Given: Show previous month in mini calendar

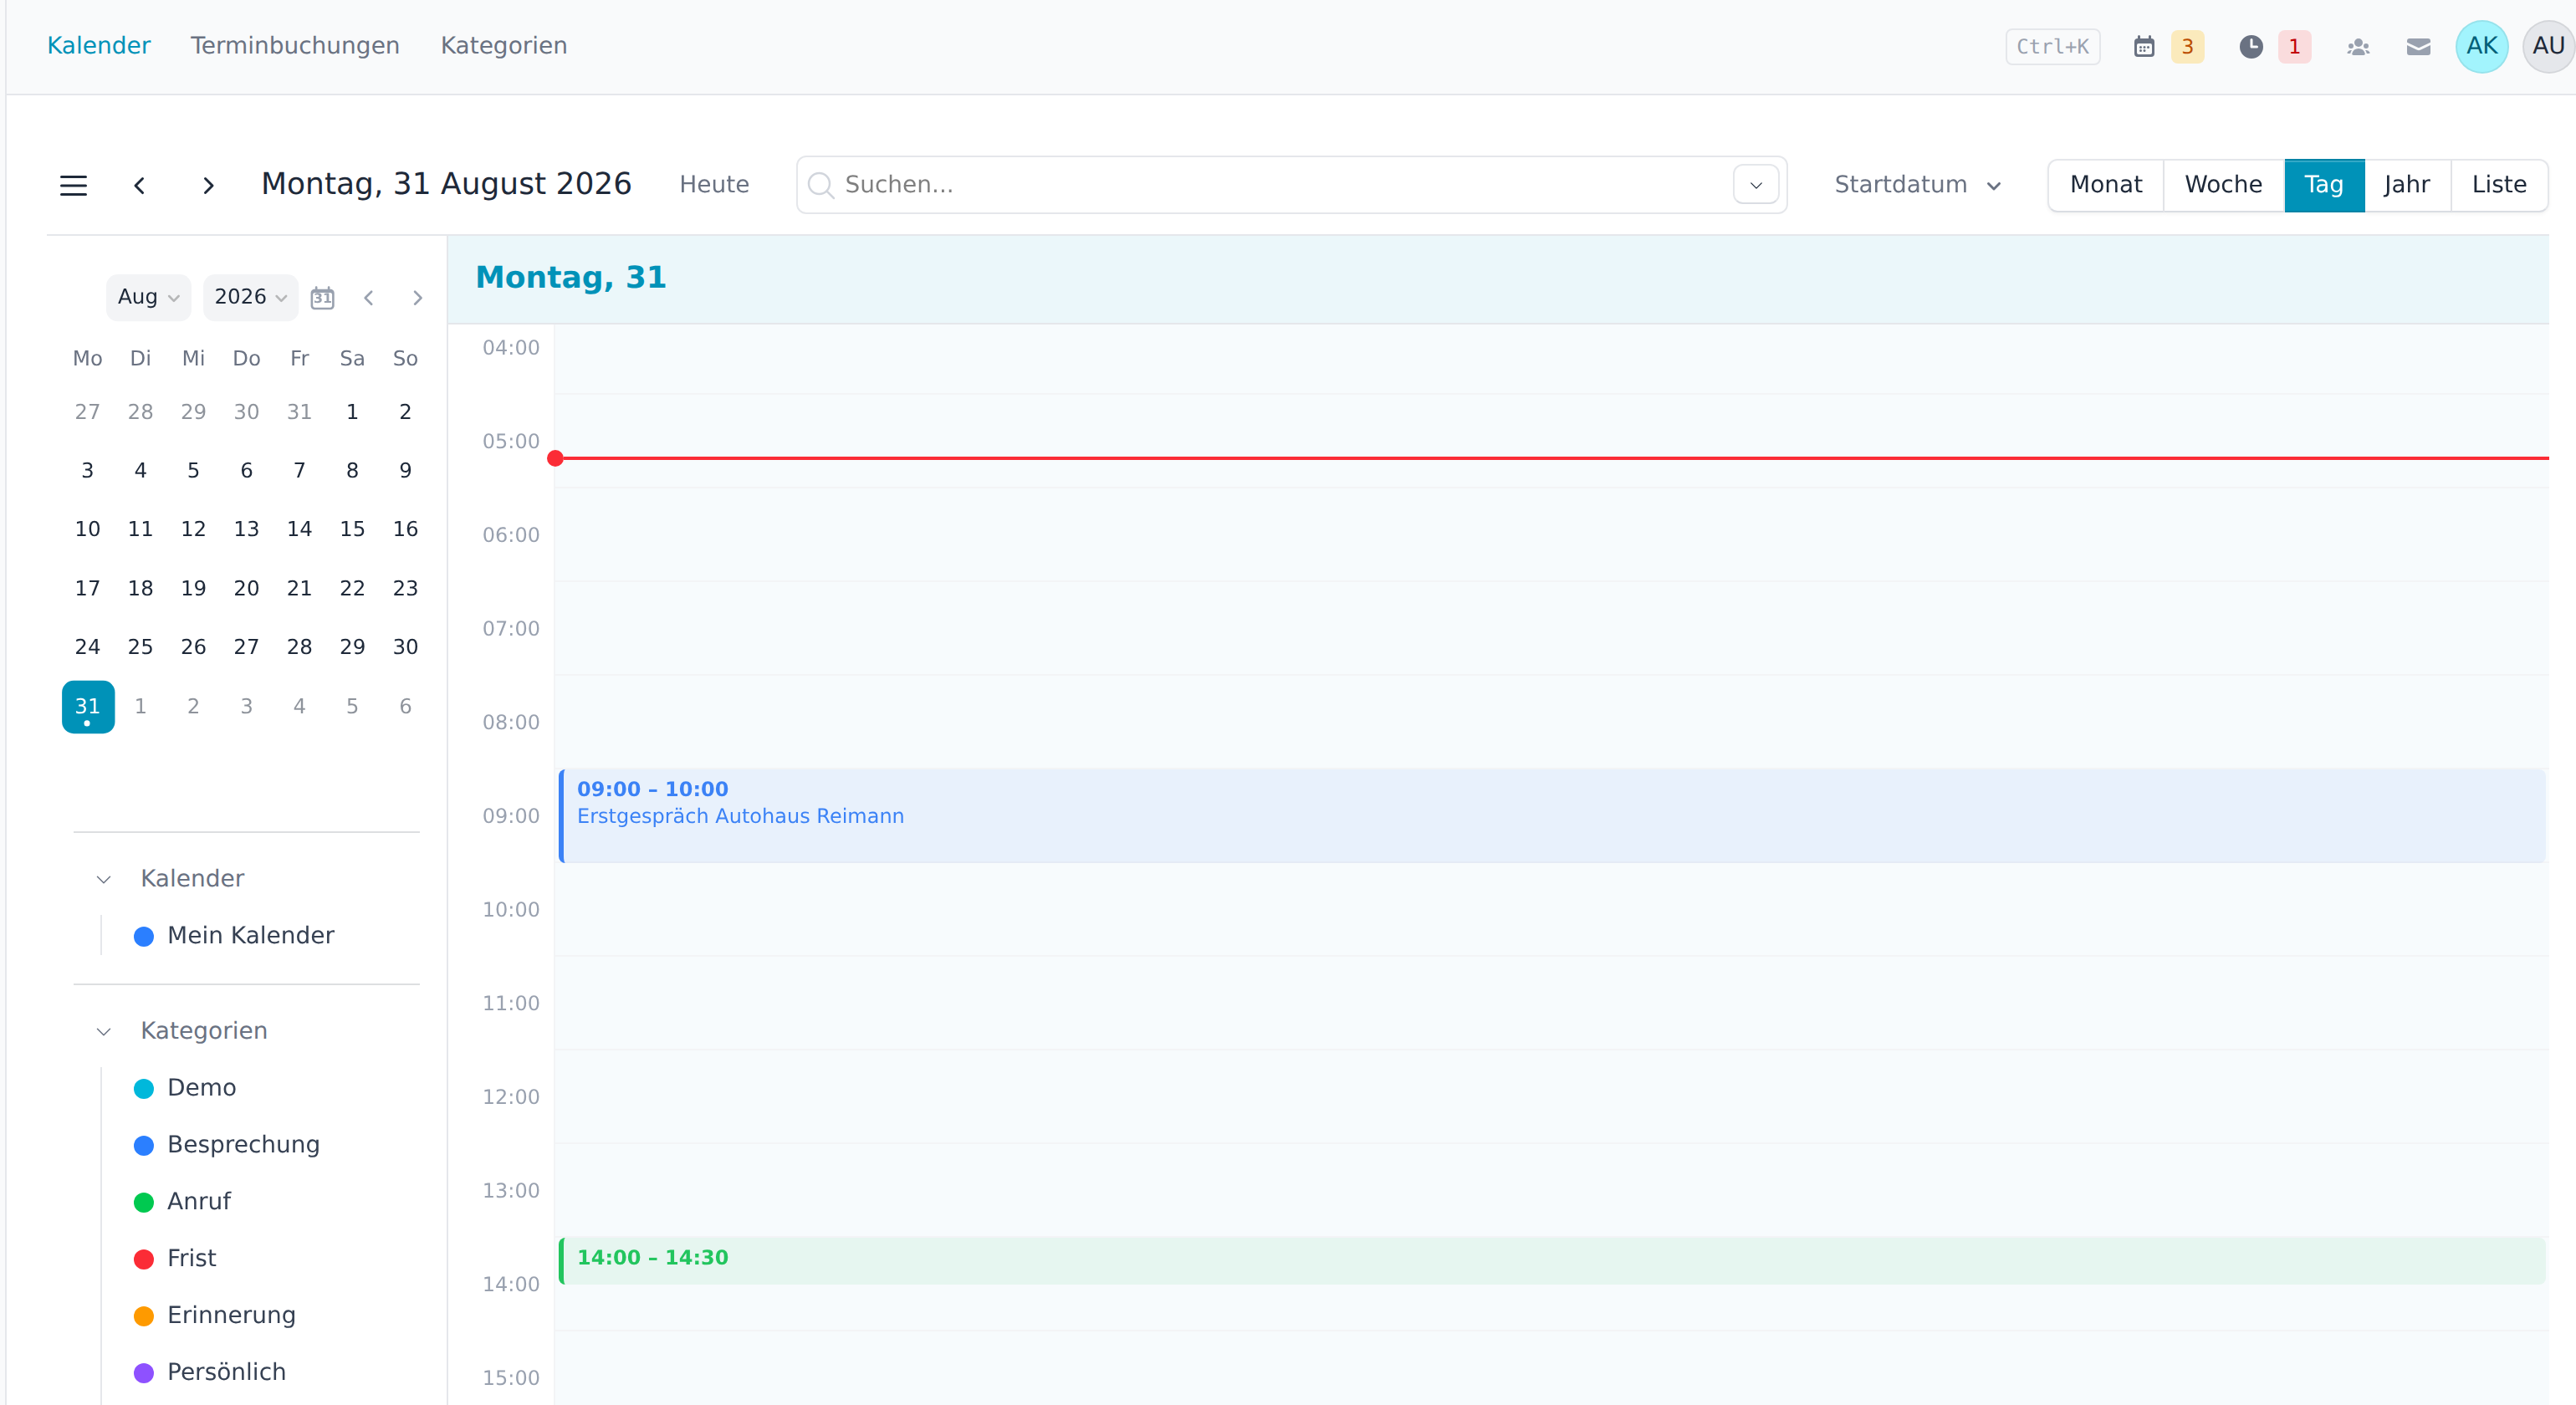Looking at the screenshot, I should tap(369, 298).
